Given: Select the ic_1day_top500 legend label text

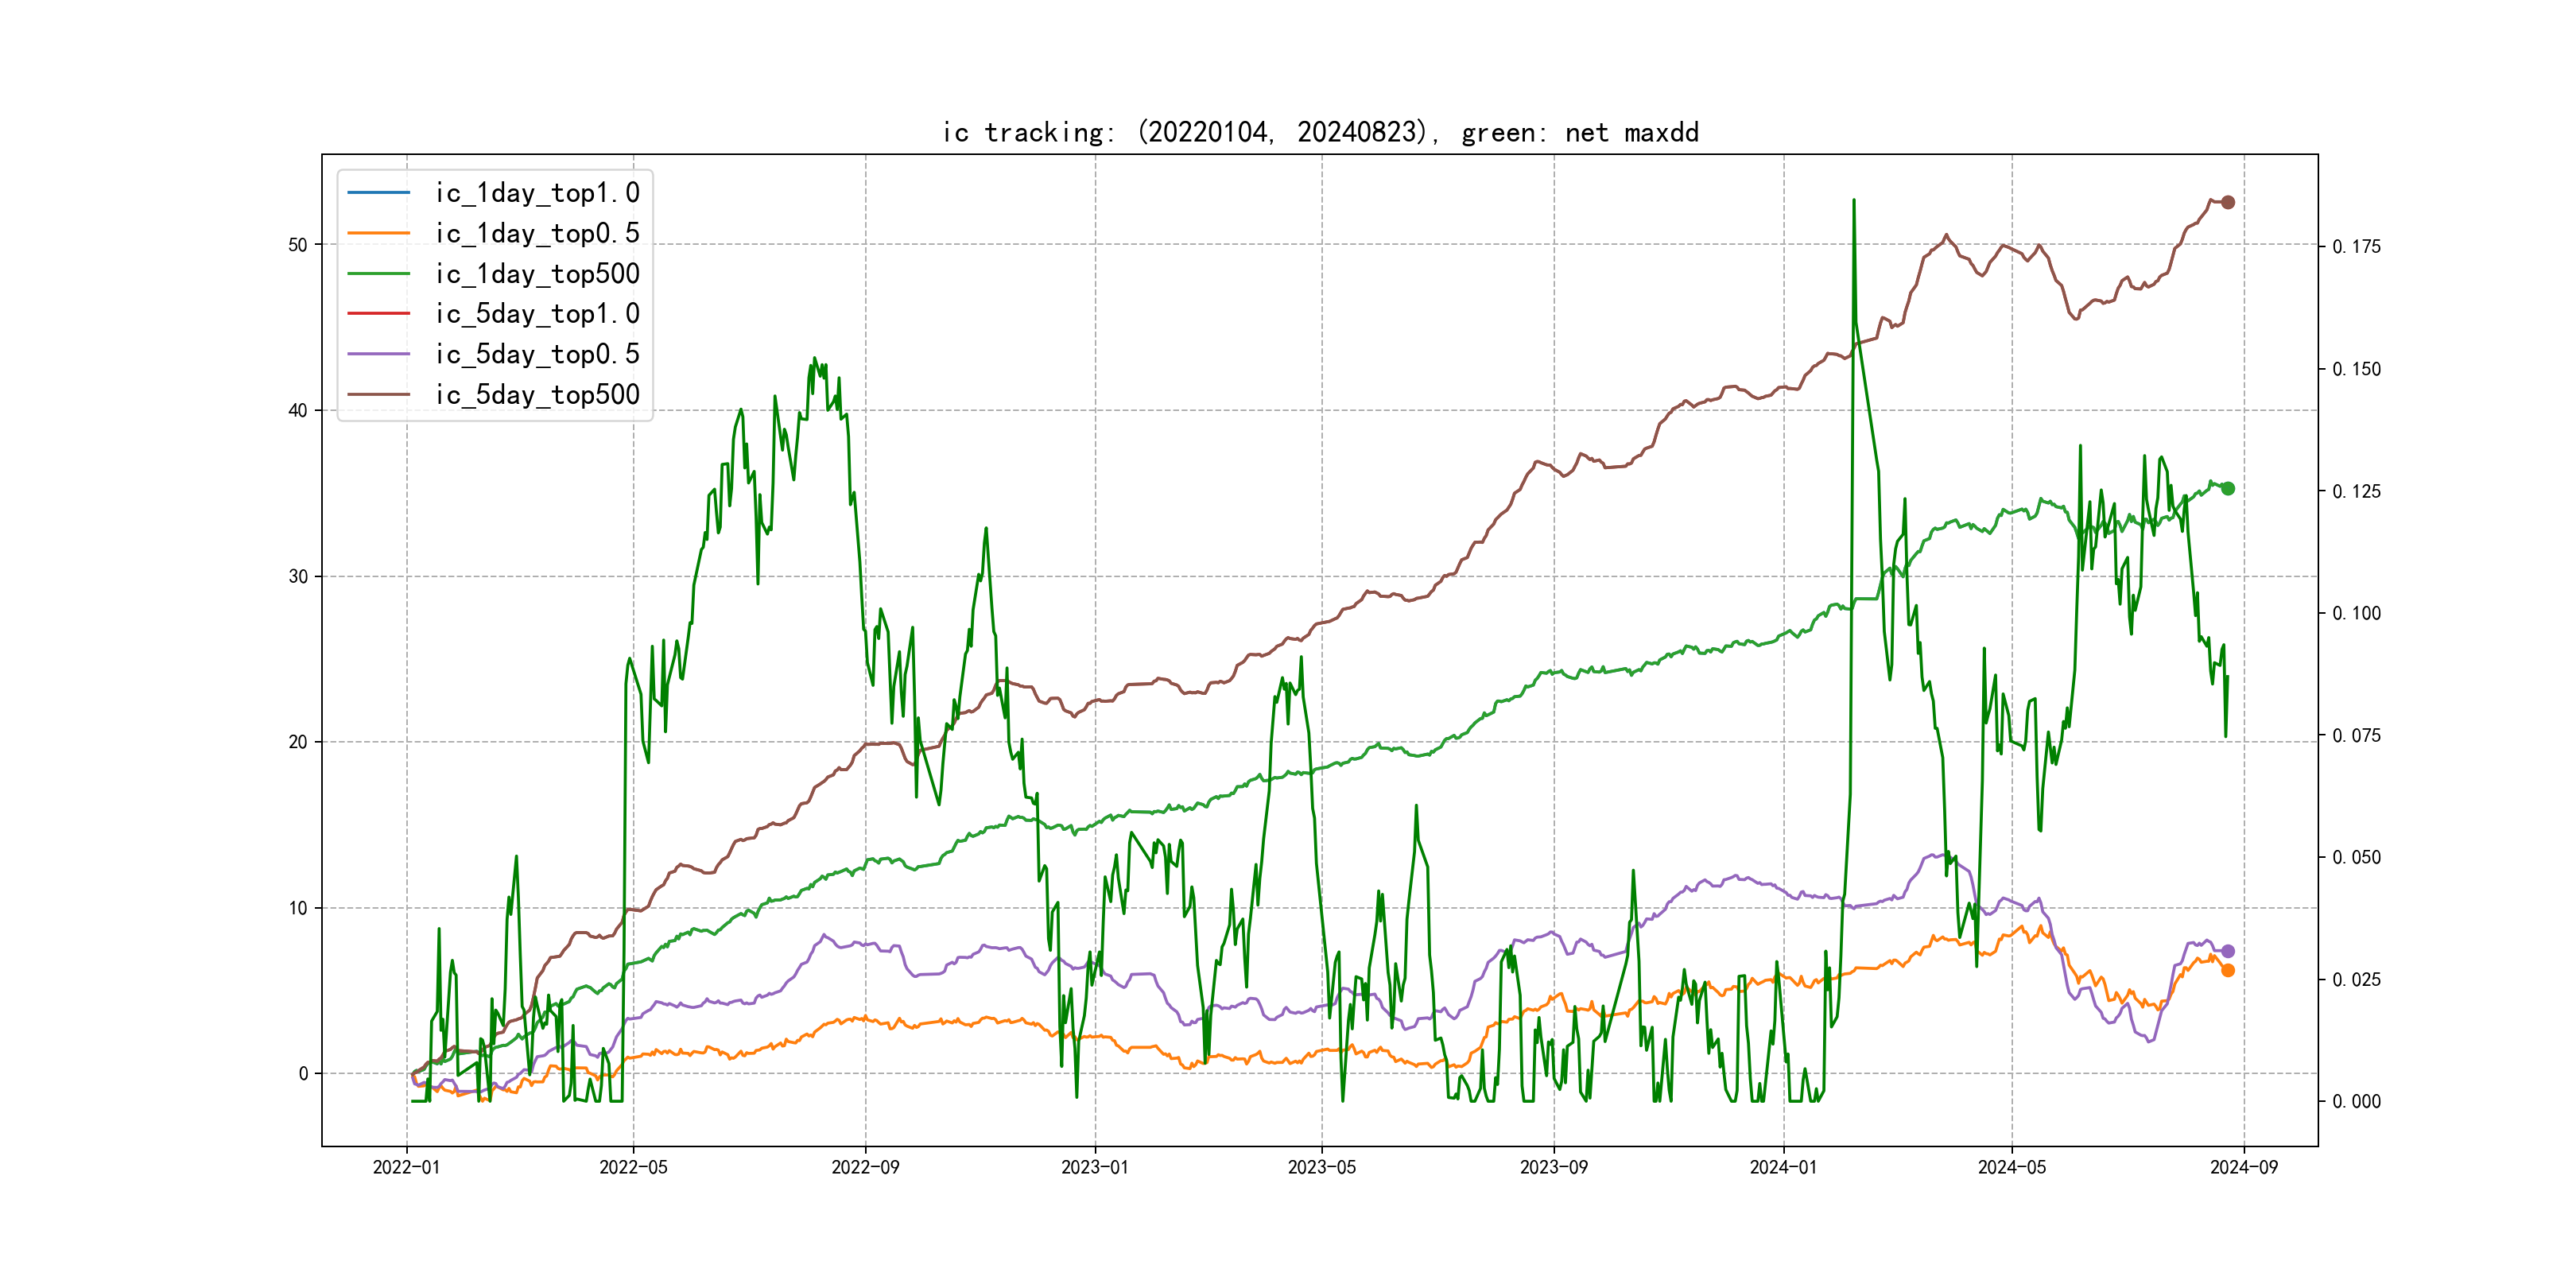Looking at the screenshot, I should (x=537, y=273).
